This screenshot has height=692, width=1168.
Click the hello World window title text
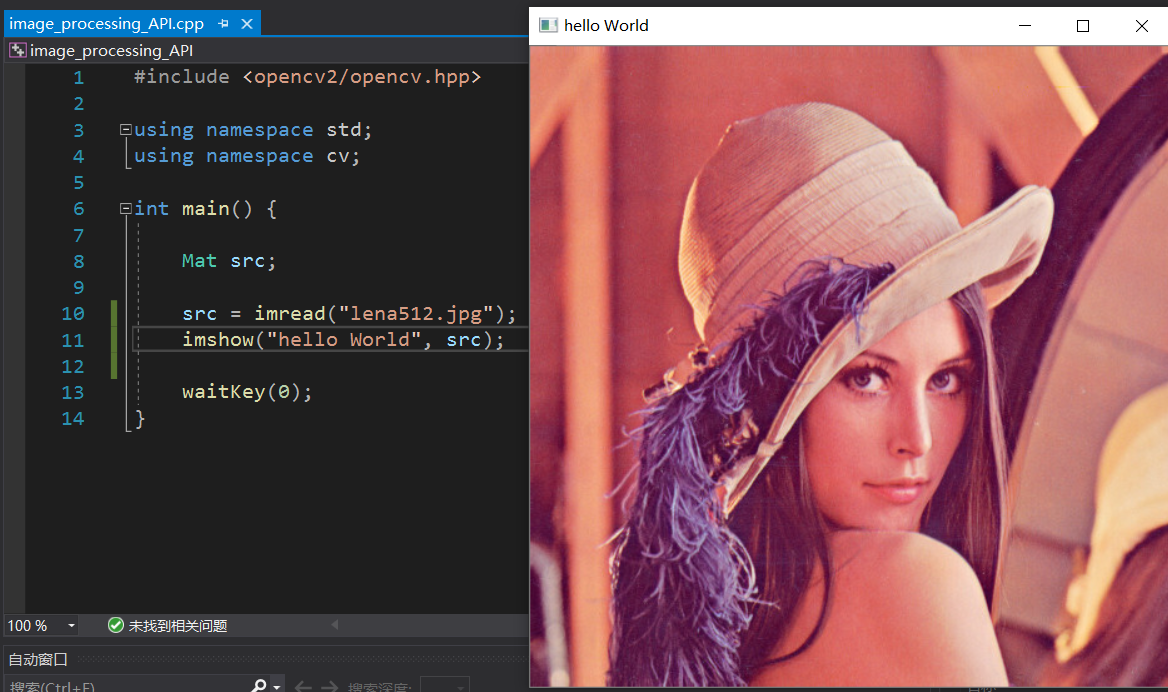click(x=606, y=25)
